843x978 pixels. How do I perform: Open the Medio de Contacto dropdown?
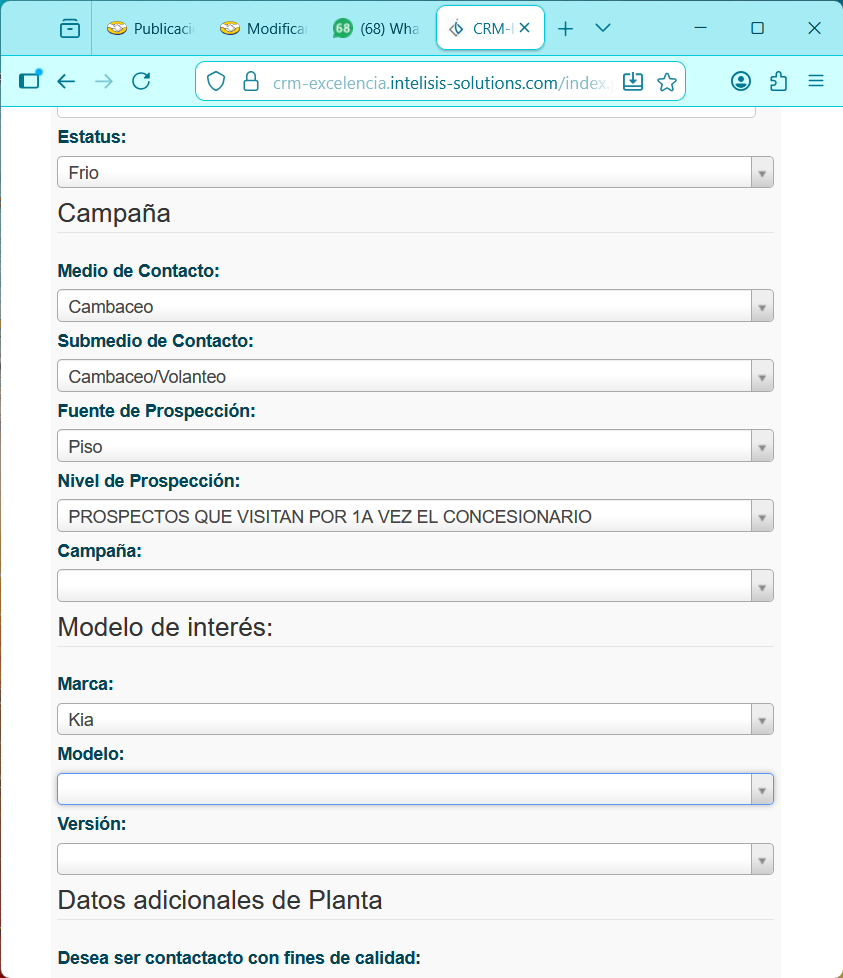[414, 306]
